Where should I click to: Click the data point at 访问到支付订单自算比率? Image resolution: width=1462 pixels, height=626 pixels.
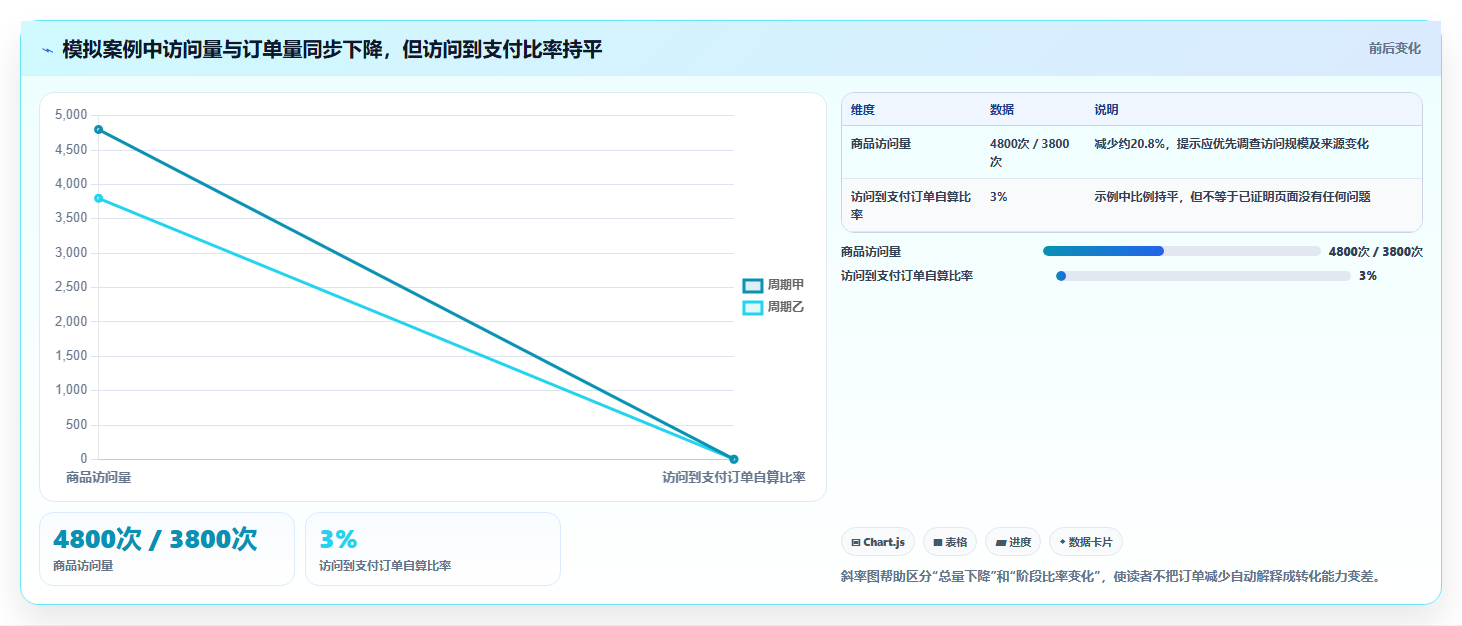734,459
